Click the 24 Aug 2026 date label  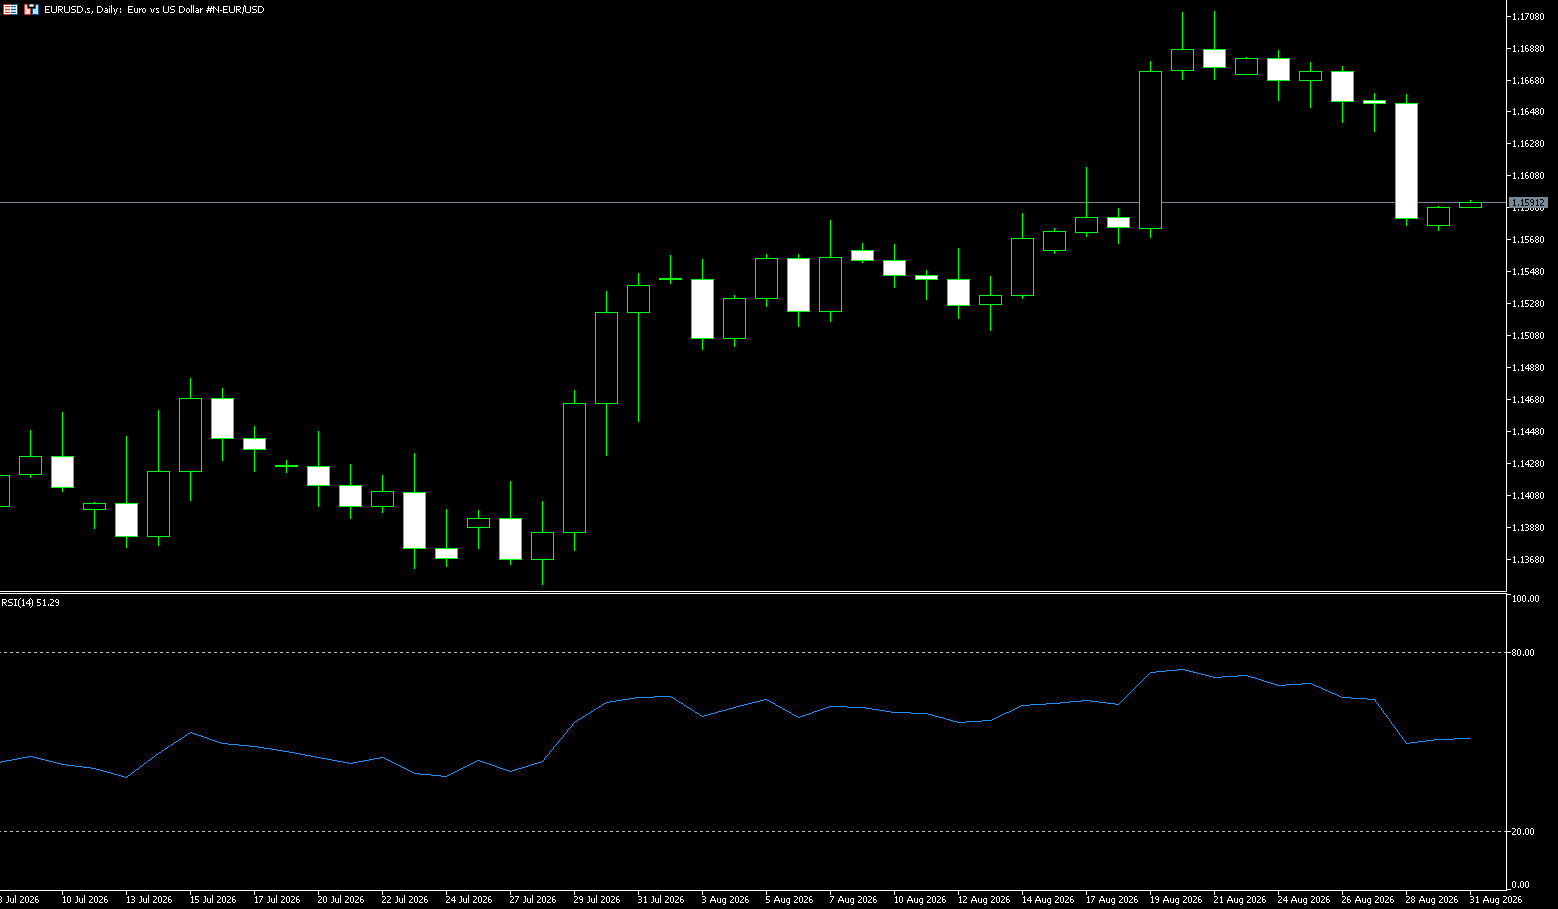tap(1303, 900)
